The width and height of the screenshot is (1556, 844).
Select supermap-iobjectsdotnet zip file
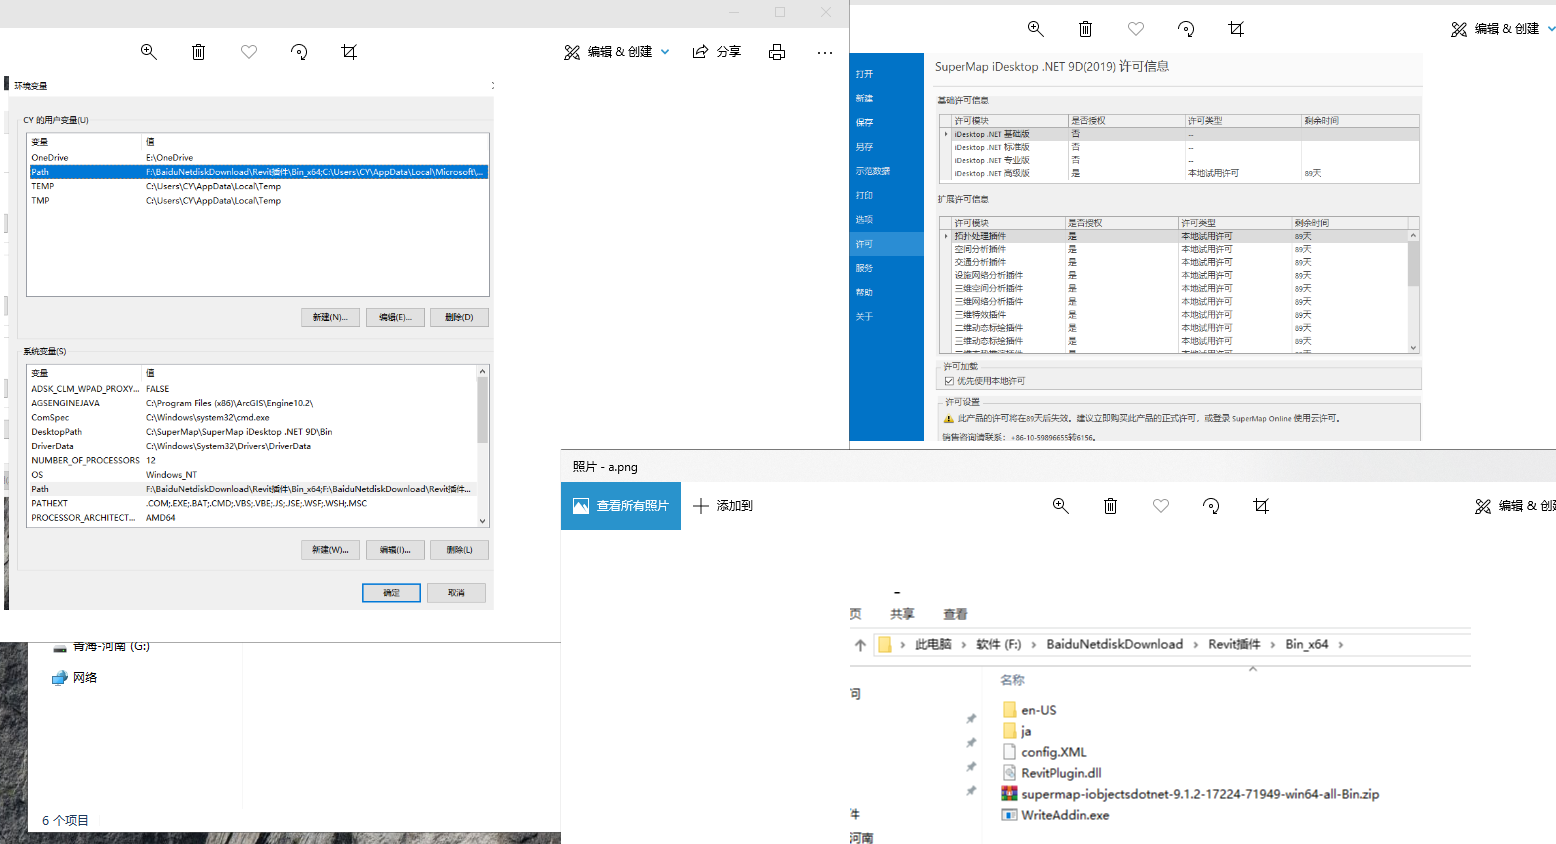[1191, 794]
